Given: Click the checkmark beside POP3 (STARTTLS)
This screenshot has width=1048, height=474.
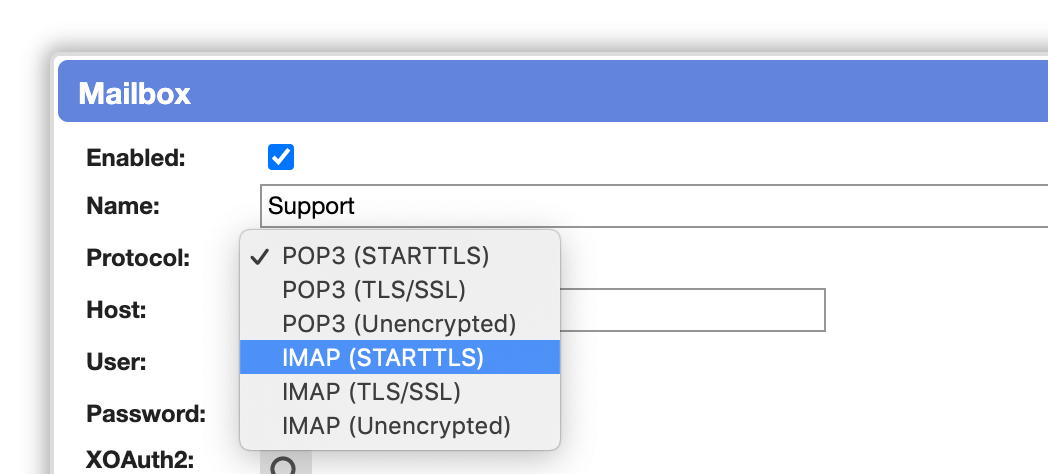Looking at the screenshot, I should click(x=260, y=257).
